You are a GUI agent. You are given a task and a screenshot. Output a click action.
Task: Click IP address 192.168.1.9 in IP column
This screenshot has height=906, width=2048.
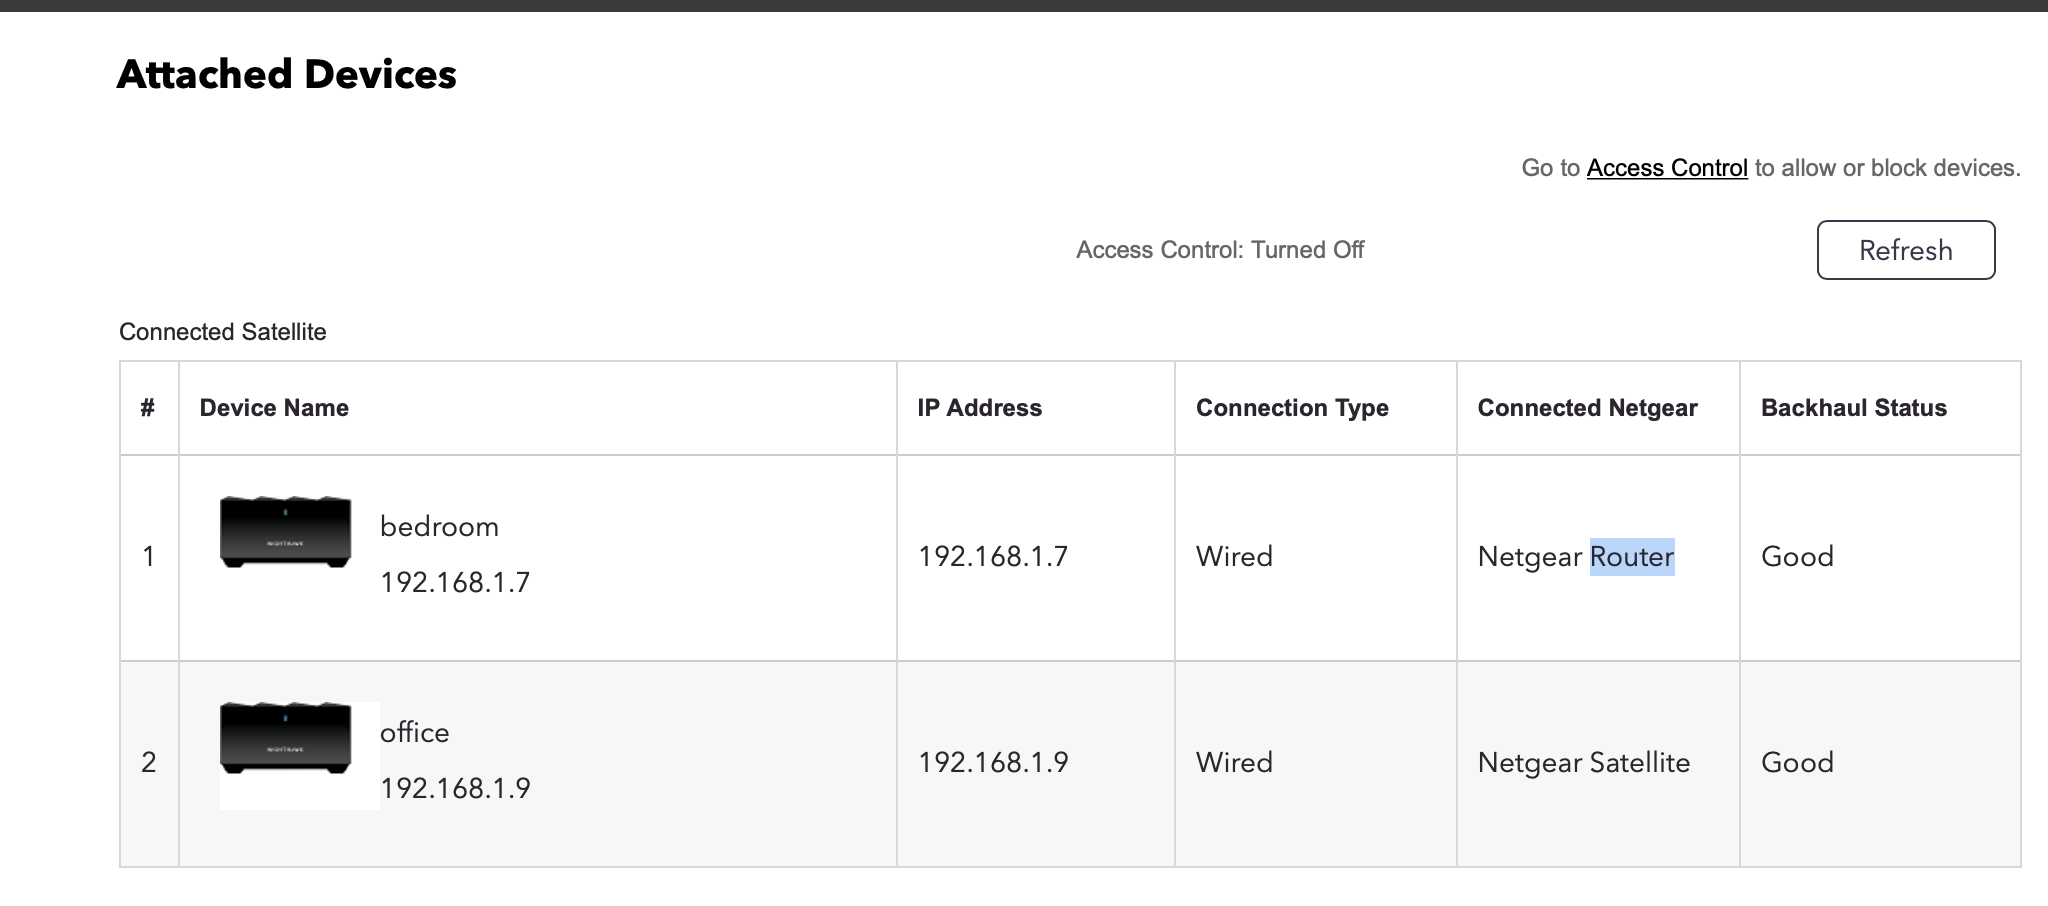click(993, 763)
